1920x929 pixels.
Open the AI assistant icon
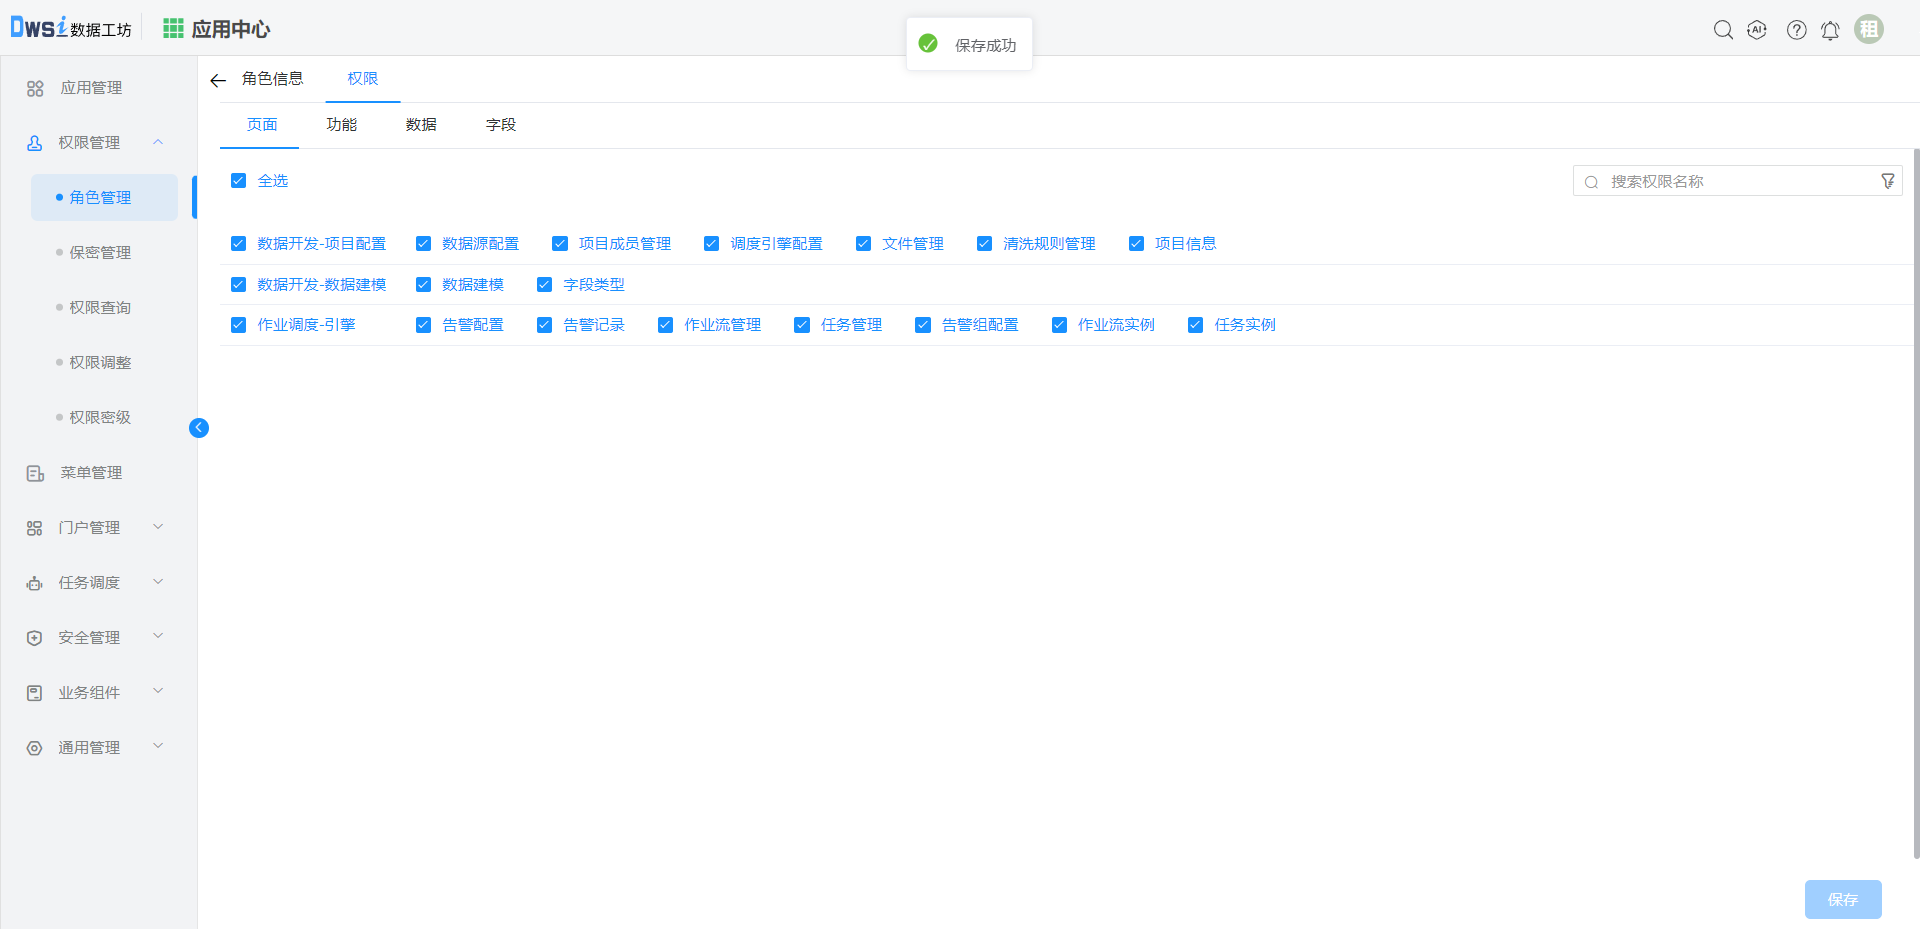1757,30
